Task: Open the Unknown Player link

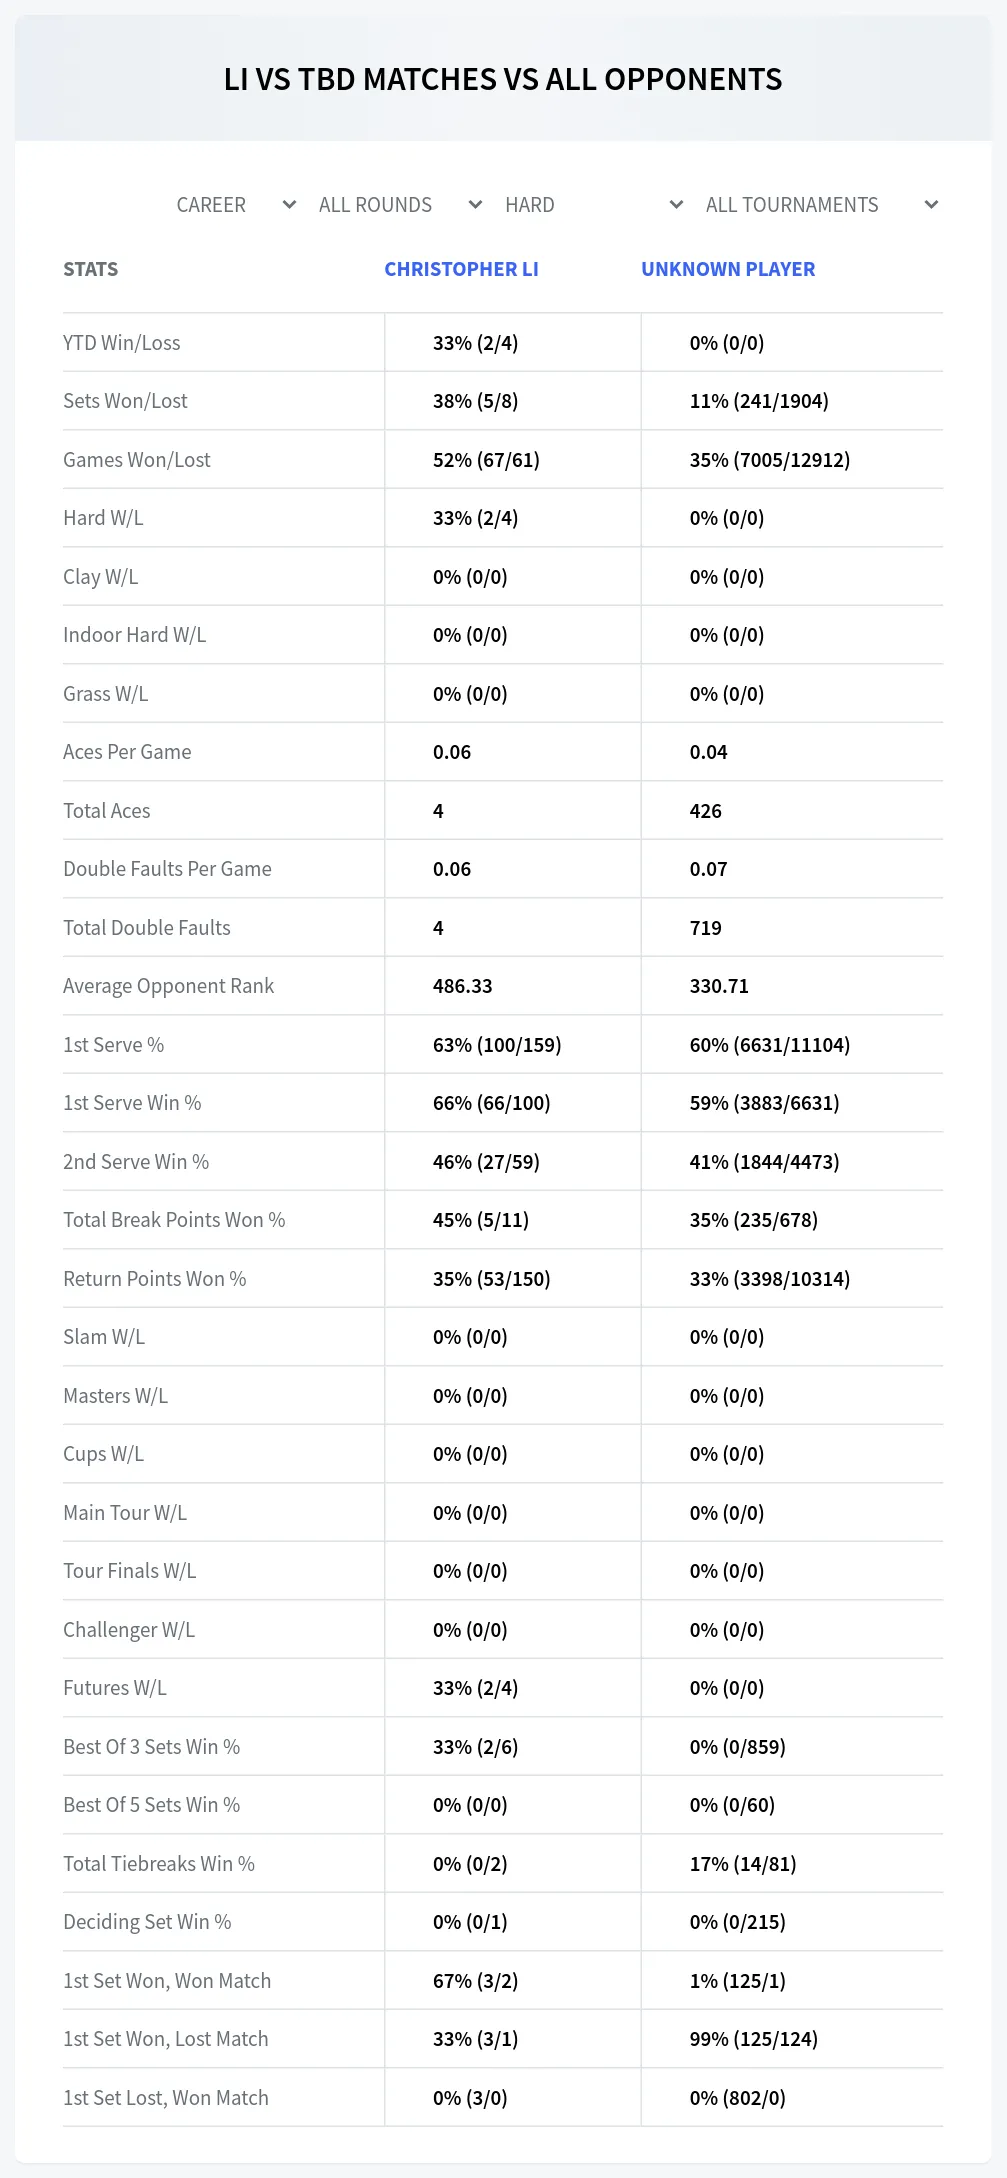Action: pyautogui.click(x=728, y=269)
